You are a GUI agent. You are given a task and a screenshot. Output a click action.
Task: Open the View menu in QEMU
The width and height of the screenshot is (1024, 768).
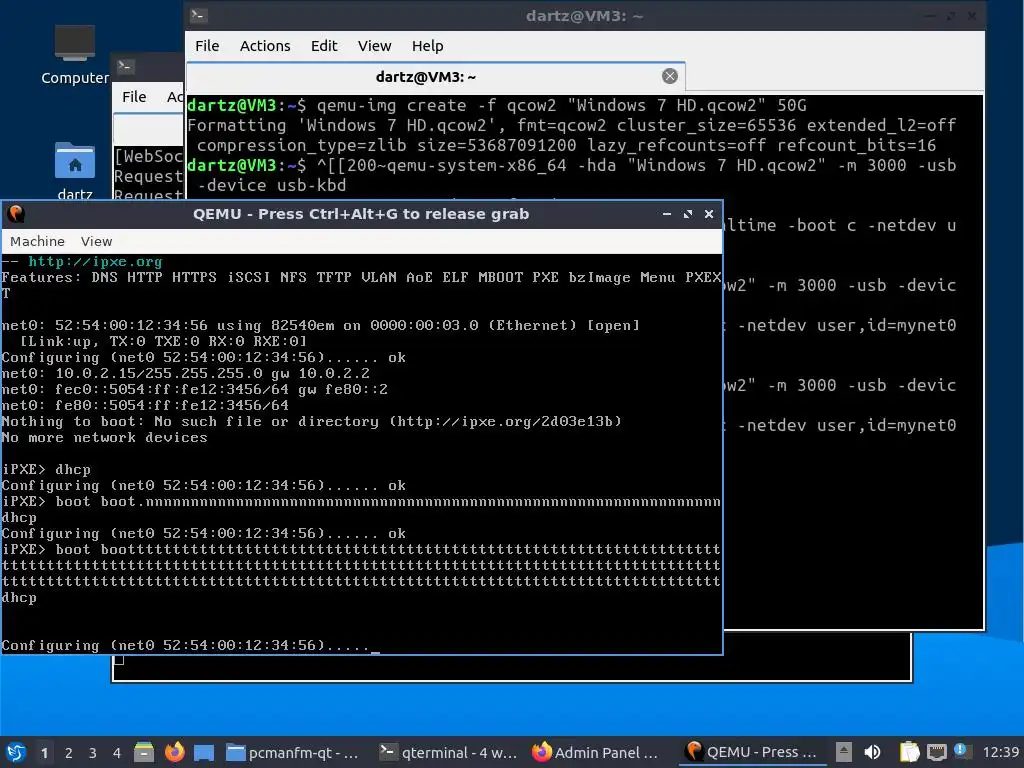[97, 241]
